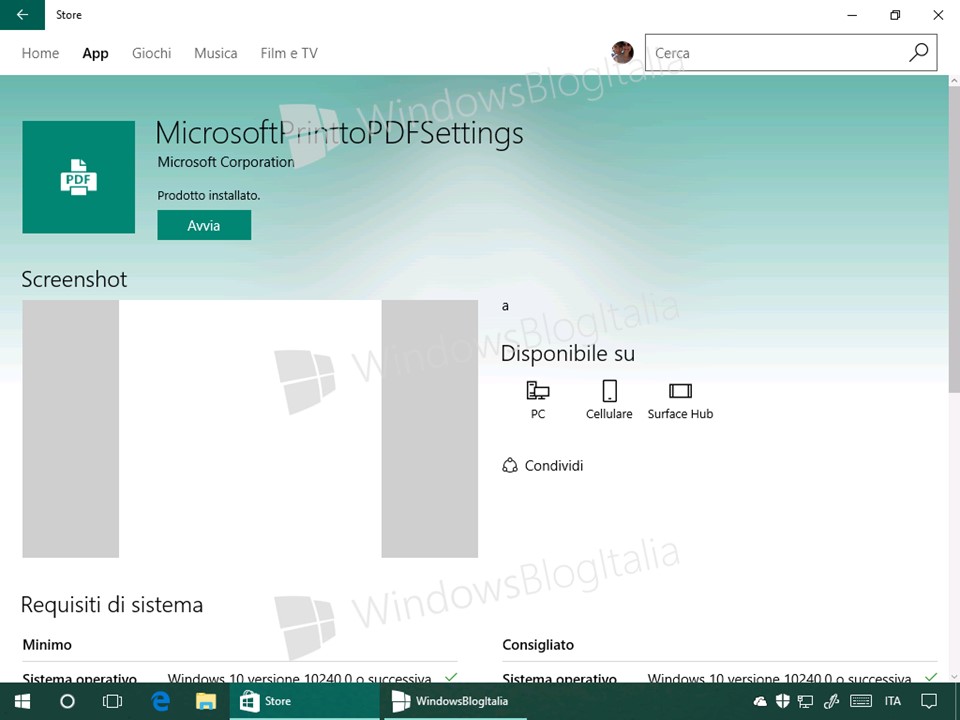Click the Surface Hub device icon

680,391
